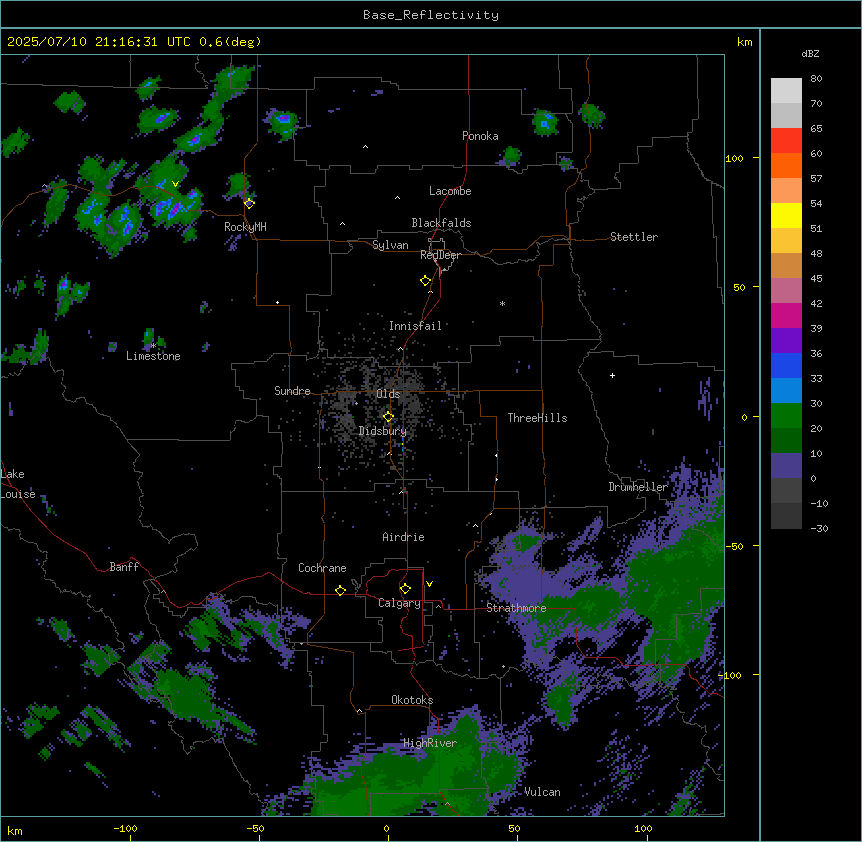Click the Limestone label
The height and width of the screenshot is (842, 862).
point(153,356)
